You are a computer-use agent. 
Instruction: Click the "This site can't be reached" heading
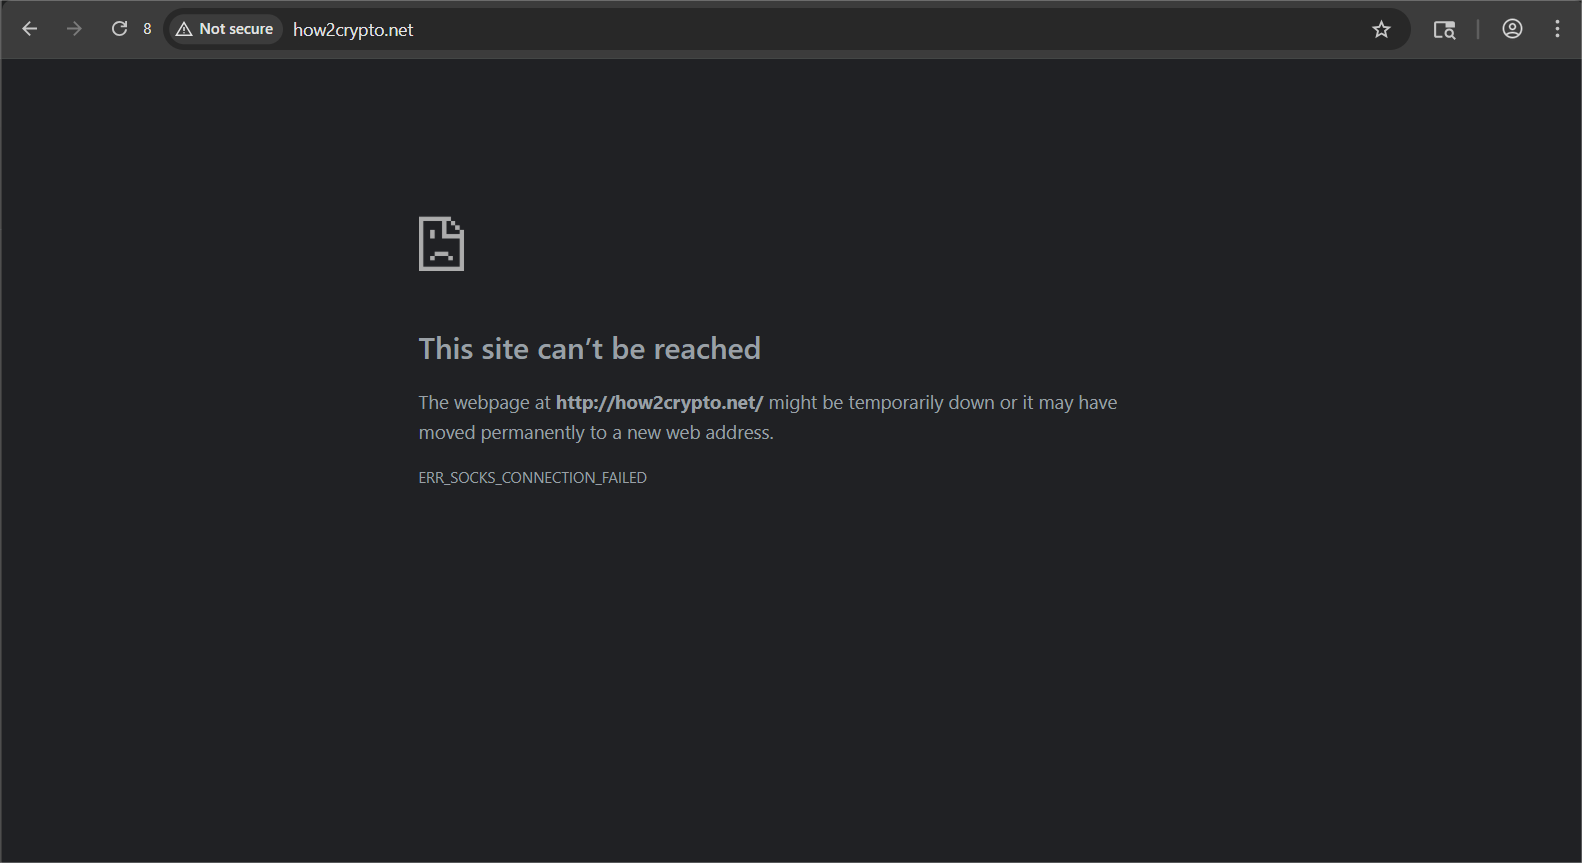(589, 349)
